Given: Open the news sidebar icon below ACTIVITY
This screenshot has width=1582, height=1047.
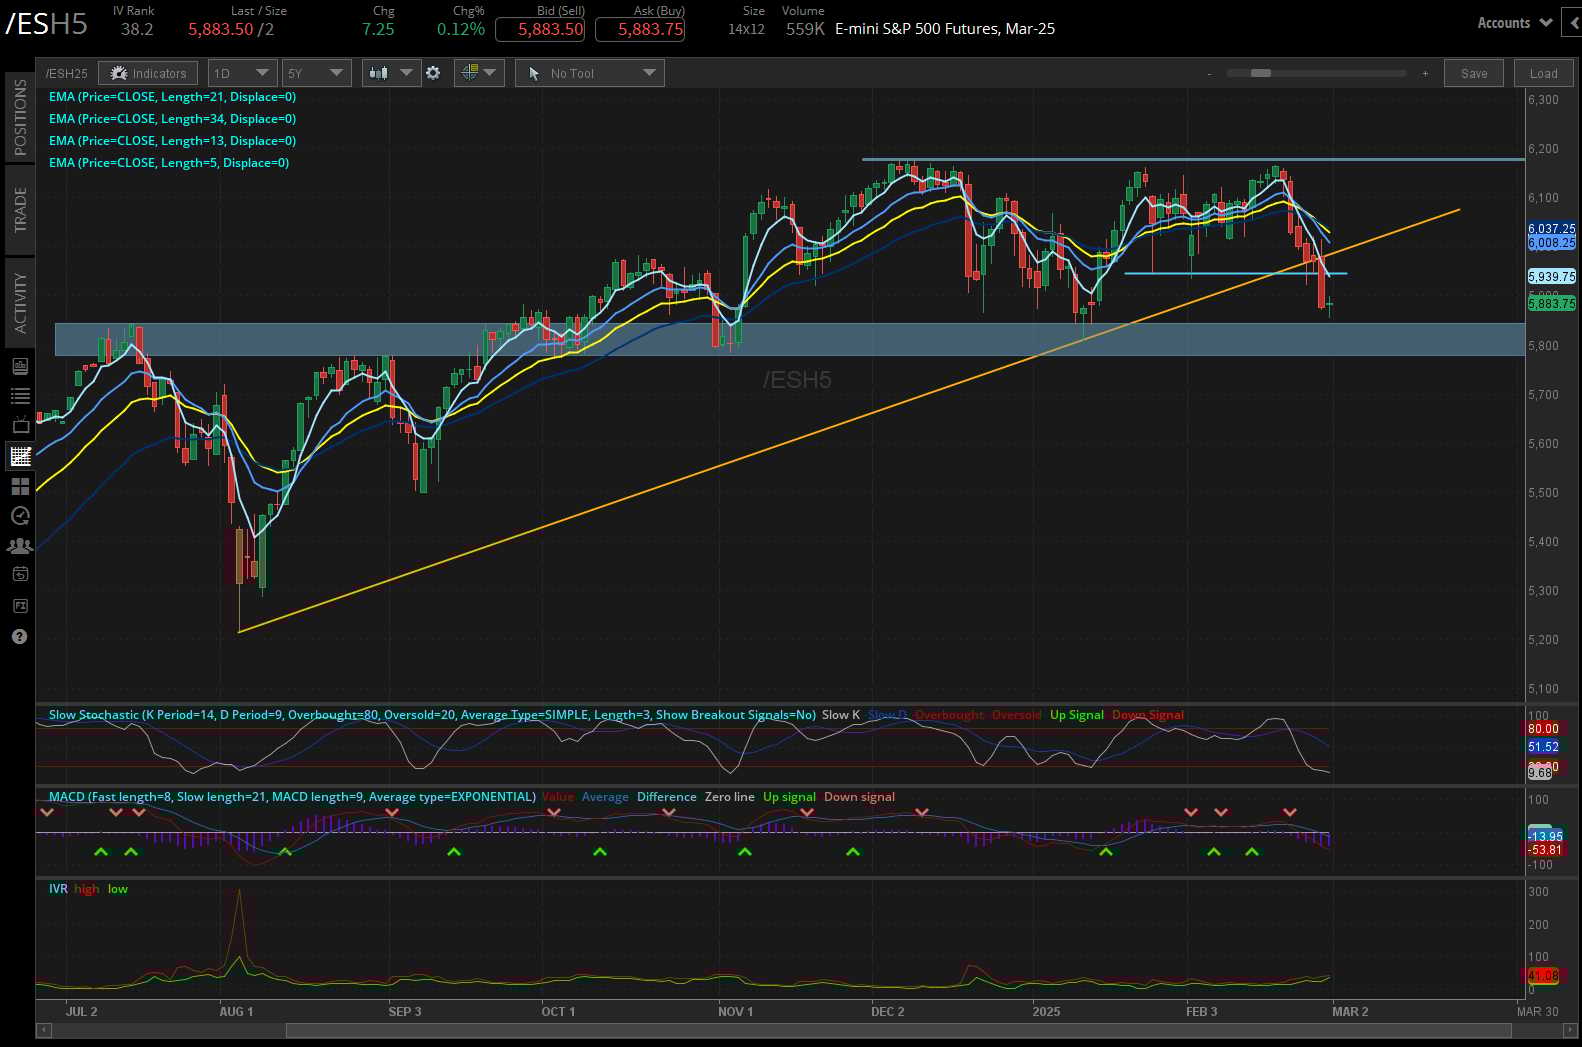Looking at the screenshot, I should 20,367.
